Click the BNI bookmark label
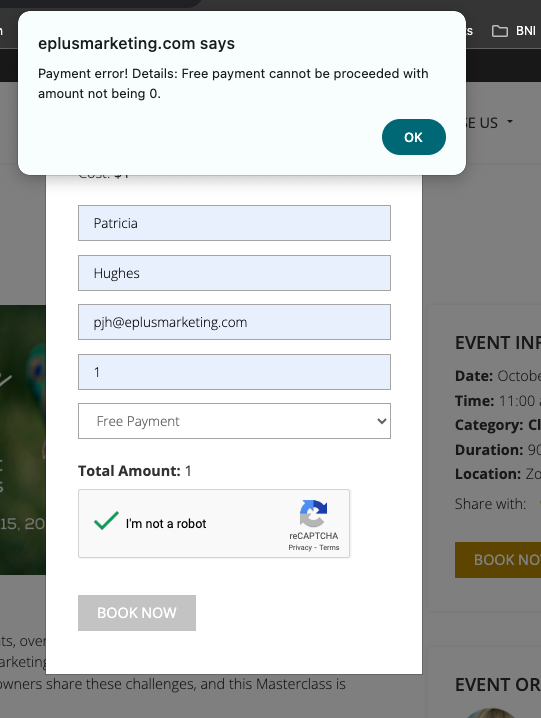 (x=525, y=31)
